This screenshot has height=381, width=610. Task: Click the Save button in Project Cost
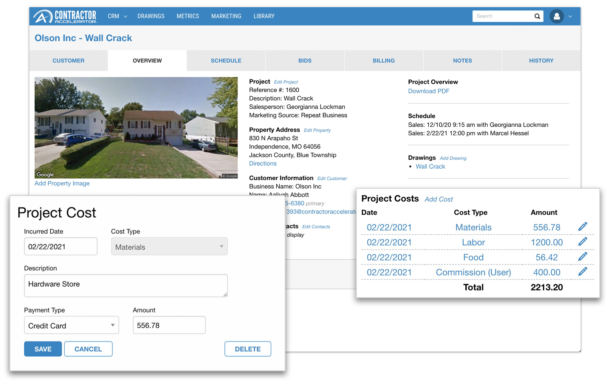(x=43, y=349)
